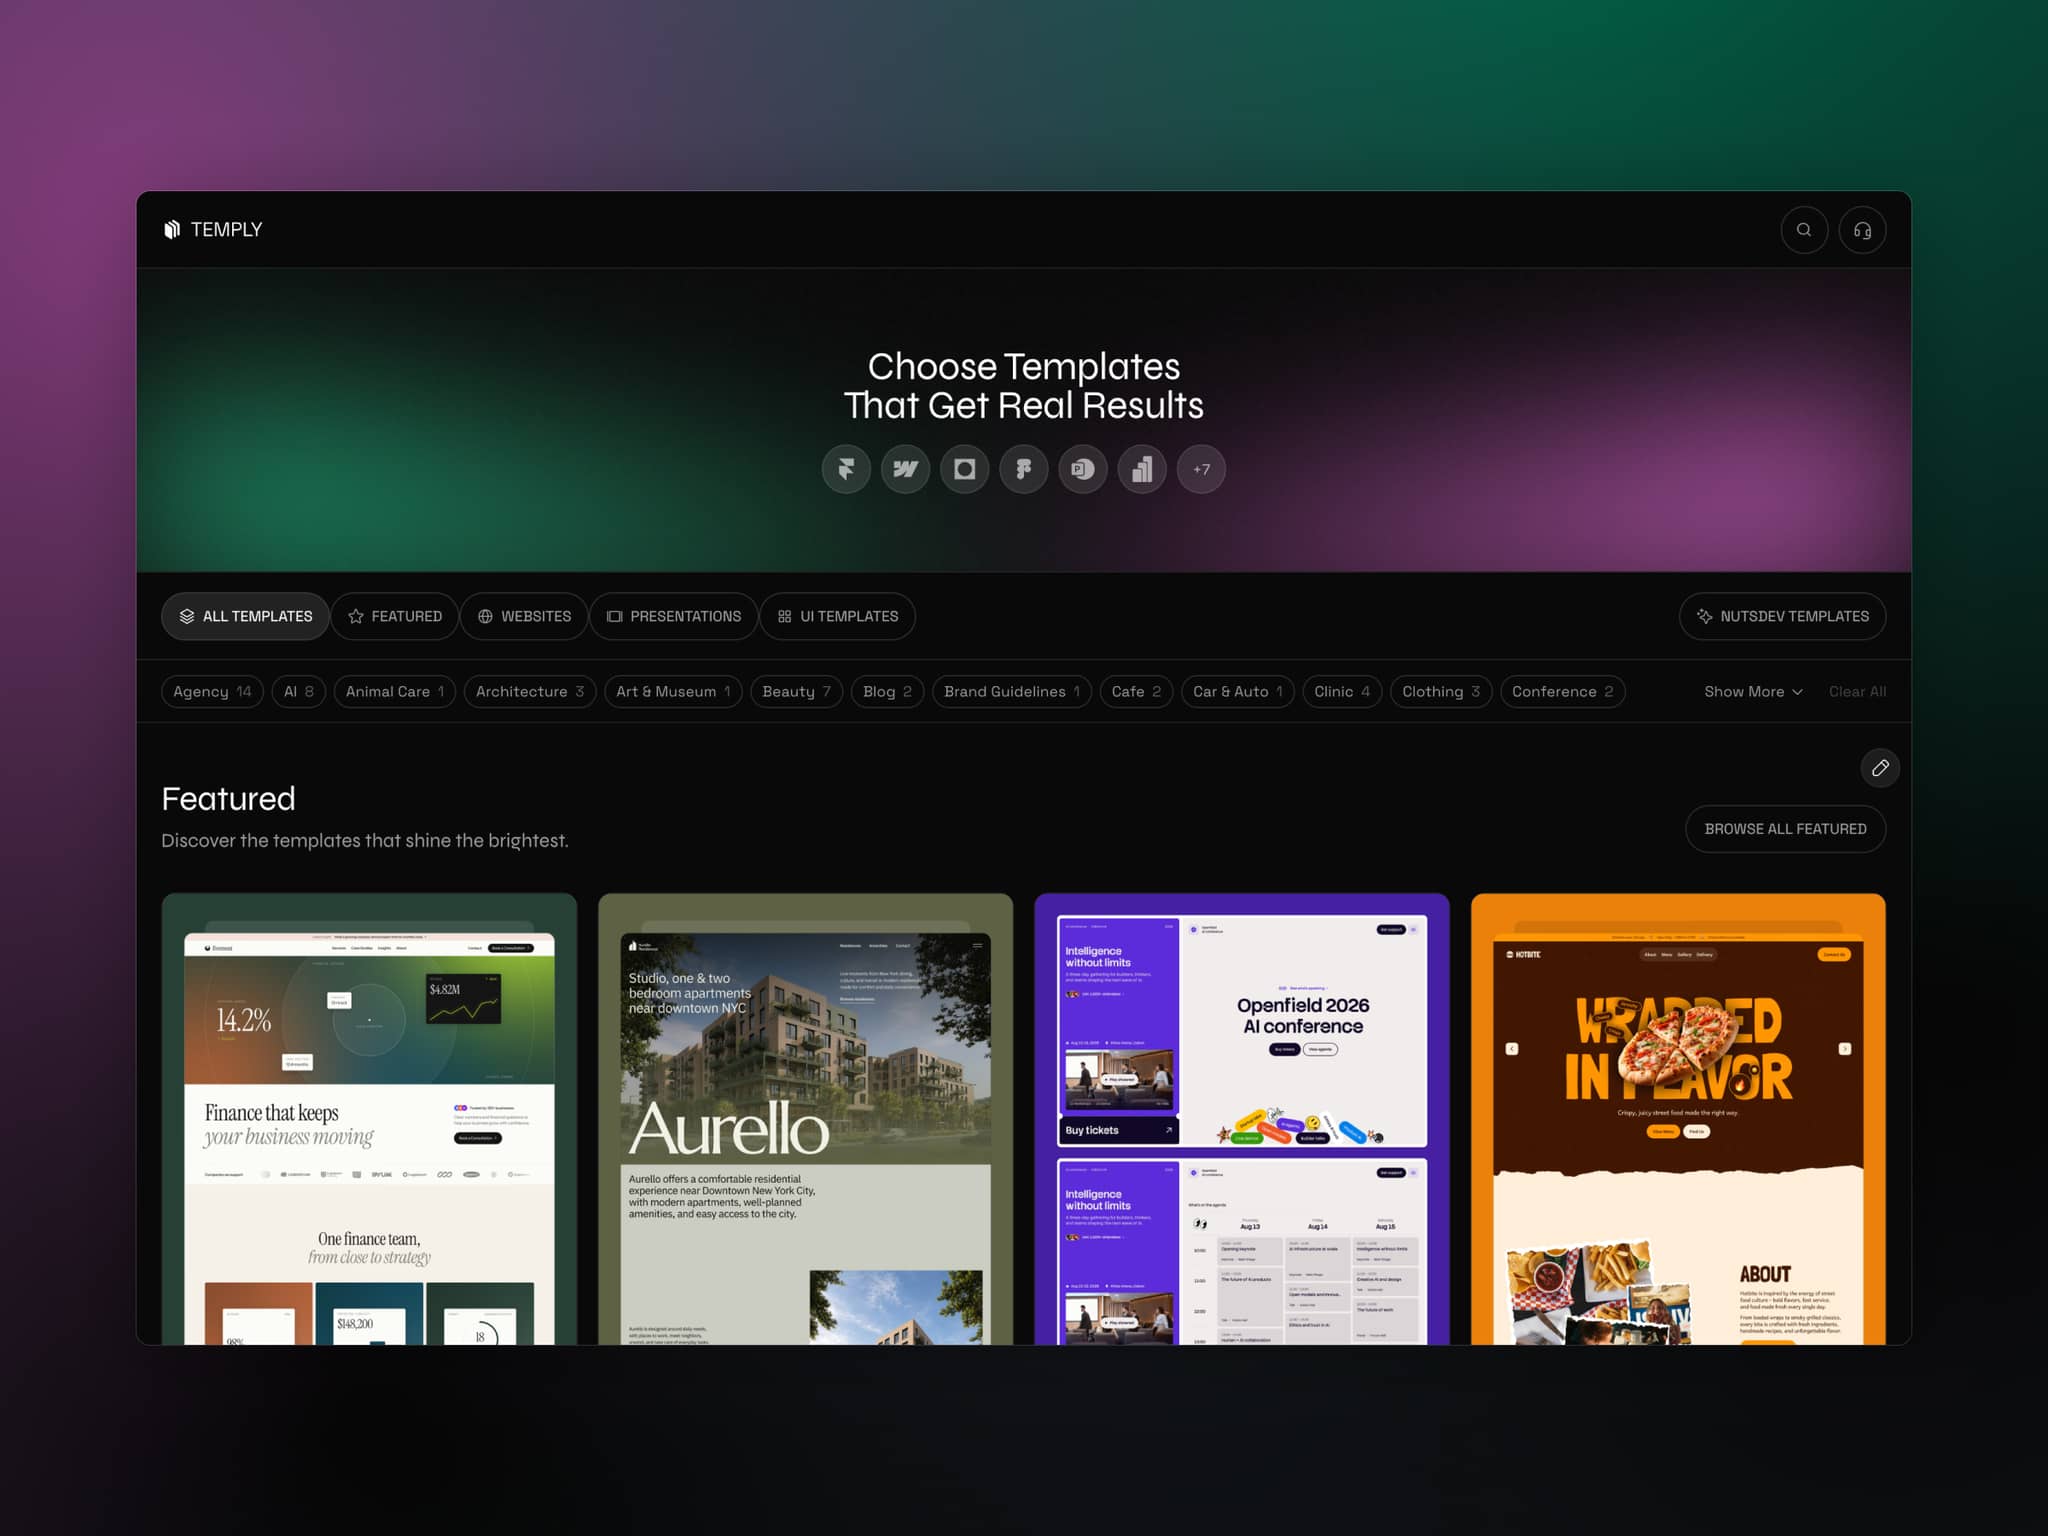Open the finance template thumbnail
Image resolution: width=2048 pixels, height=1536 pixels.
click(369, 1119)
